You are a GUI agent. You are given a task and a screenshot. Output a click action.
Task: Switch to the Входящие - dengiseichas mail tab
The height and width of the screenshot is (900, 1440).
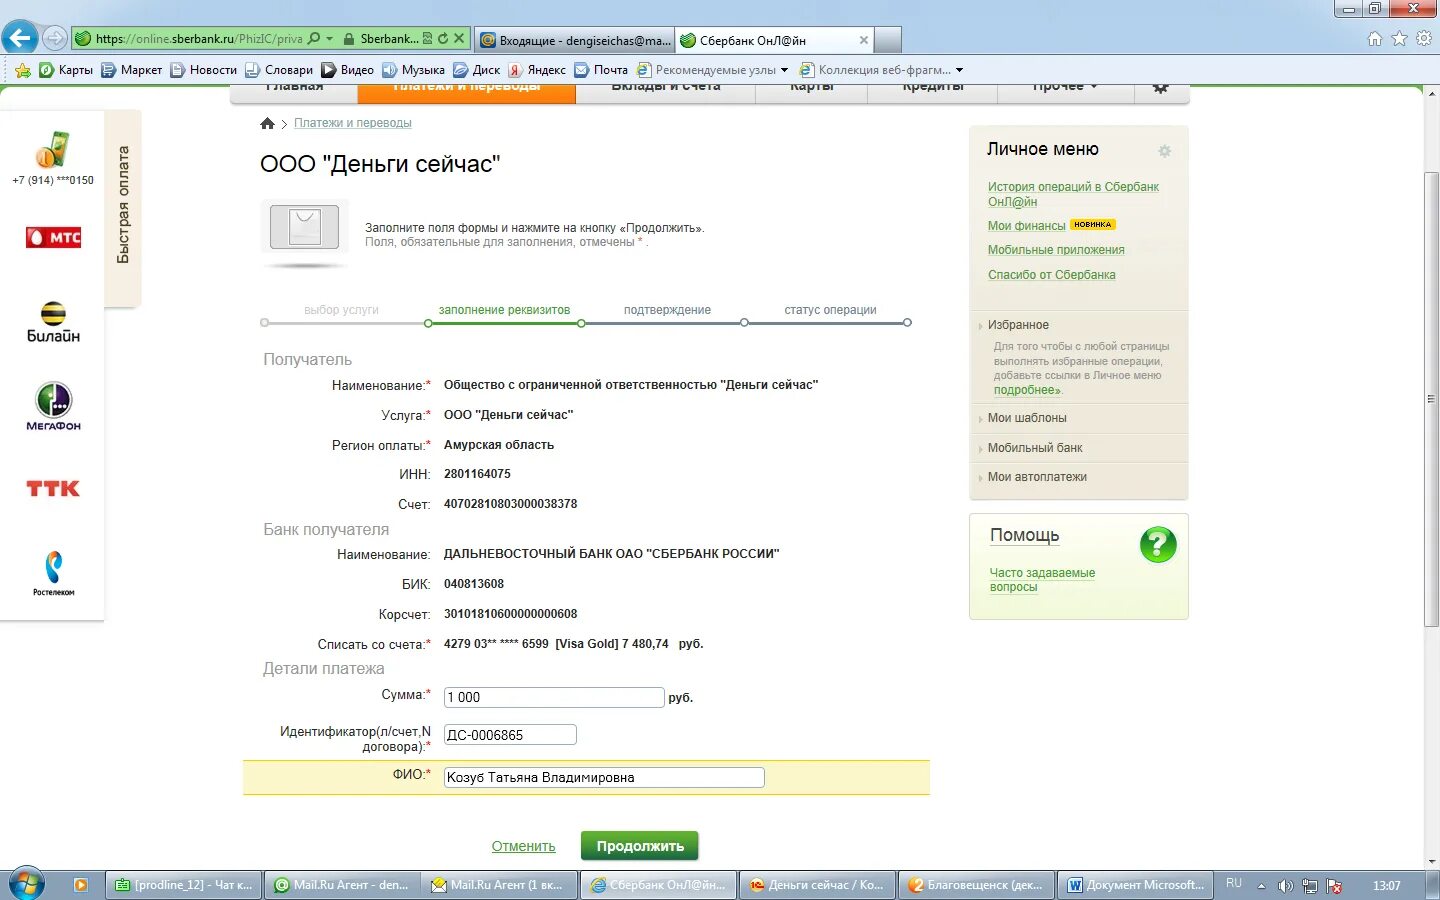(574, 40)
